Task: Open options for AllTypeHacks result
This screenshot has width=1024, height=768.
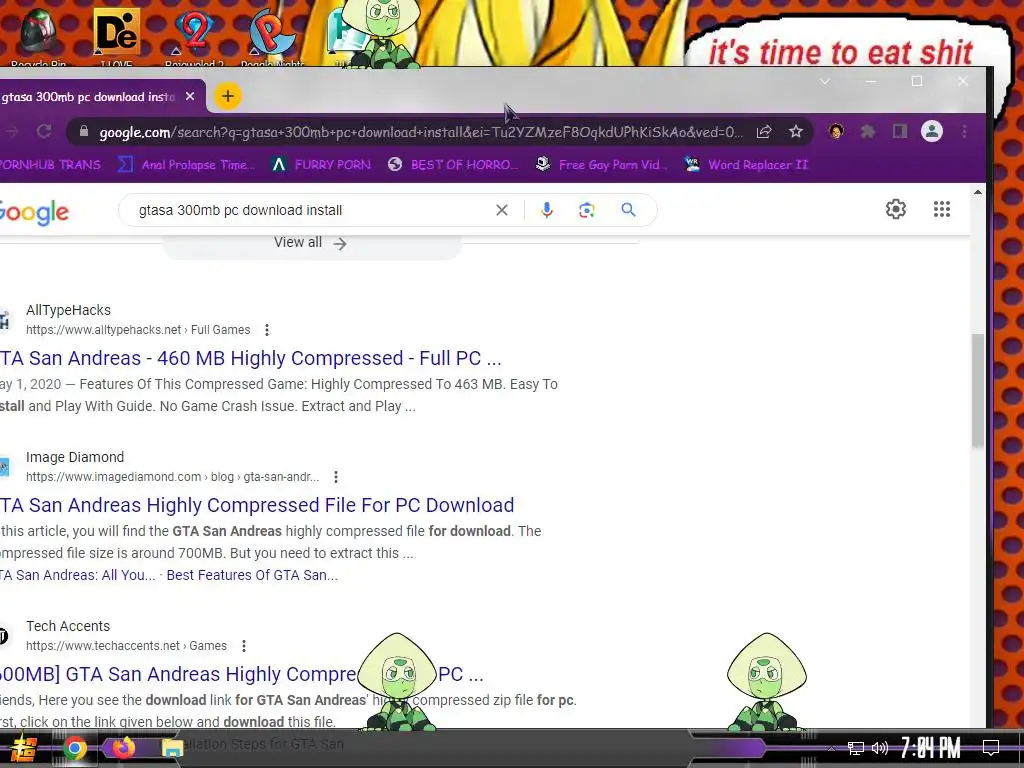Action: coord(266,330)
